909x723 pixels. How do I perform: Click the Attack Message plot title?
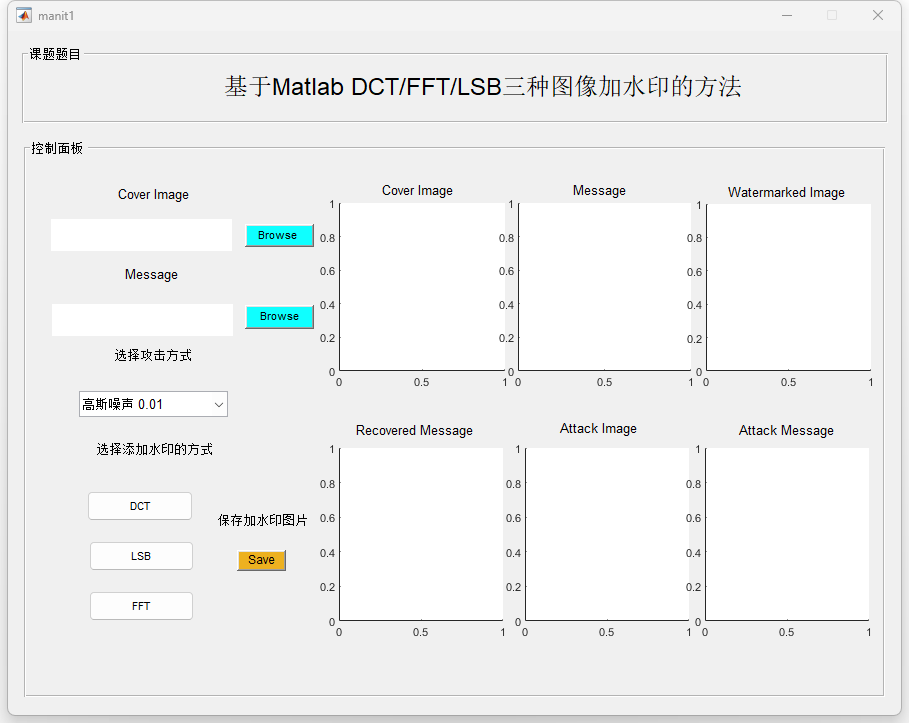click(x=786, y=431)
